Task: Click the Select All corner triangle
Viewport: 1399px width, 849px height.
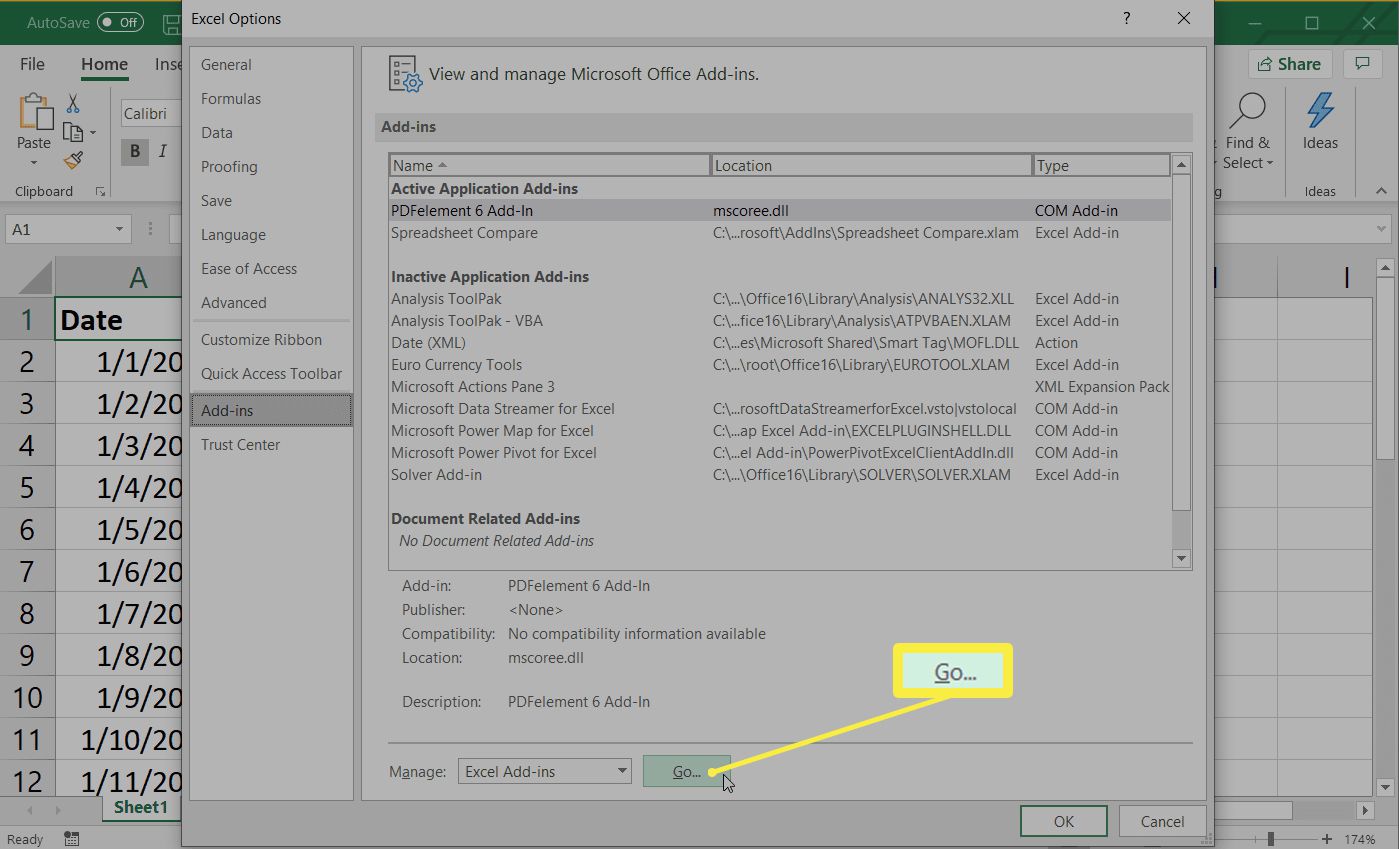Action: pos(35,277)
